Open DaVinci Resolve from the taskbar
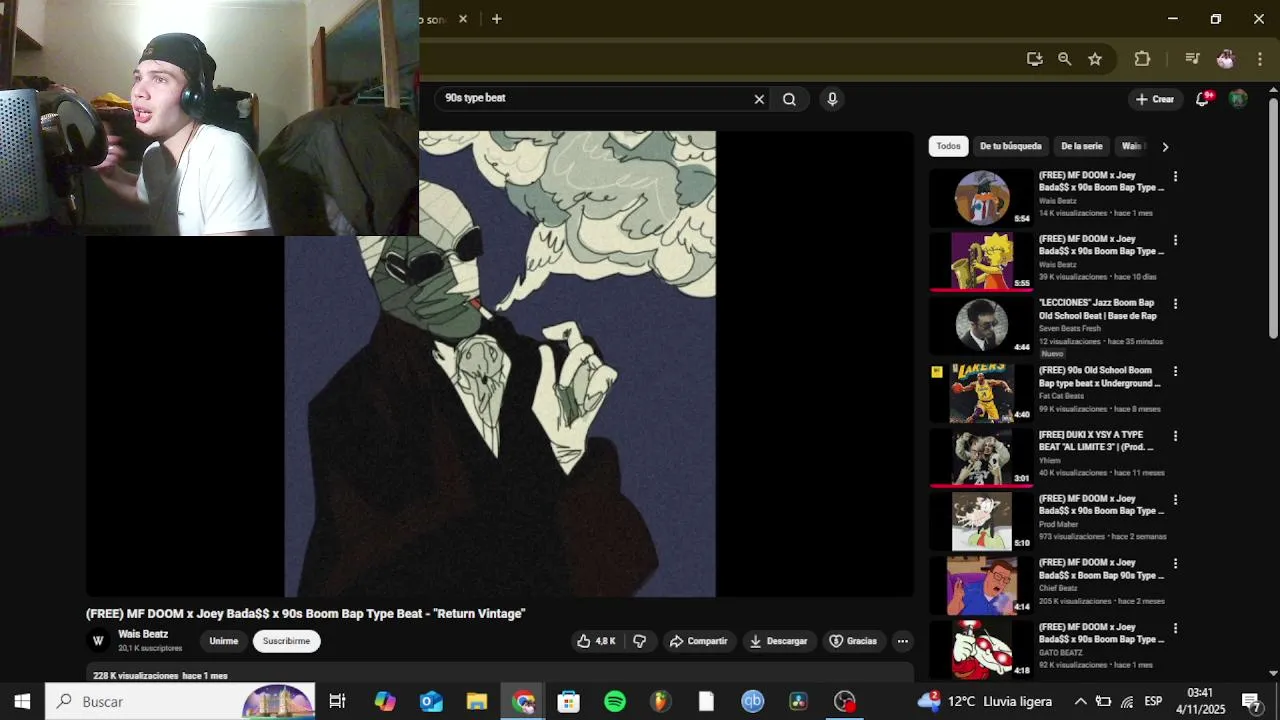 point(799,702)
